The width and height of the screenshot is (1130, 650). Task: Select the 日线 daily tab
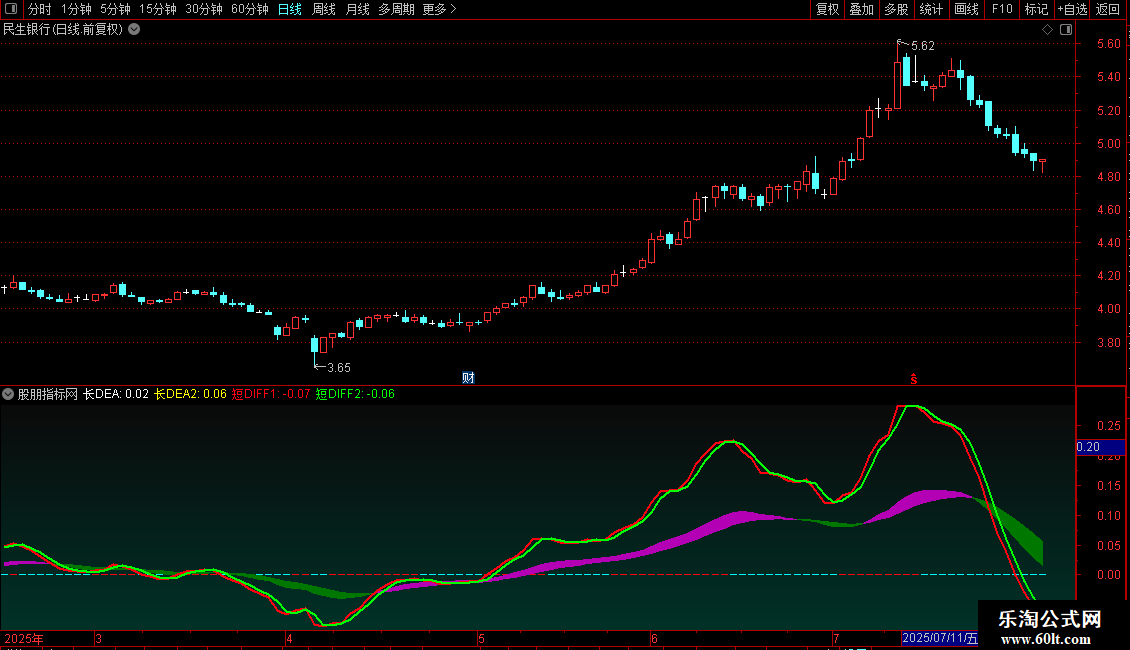click(290, 9)
